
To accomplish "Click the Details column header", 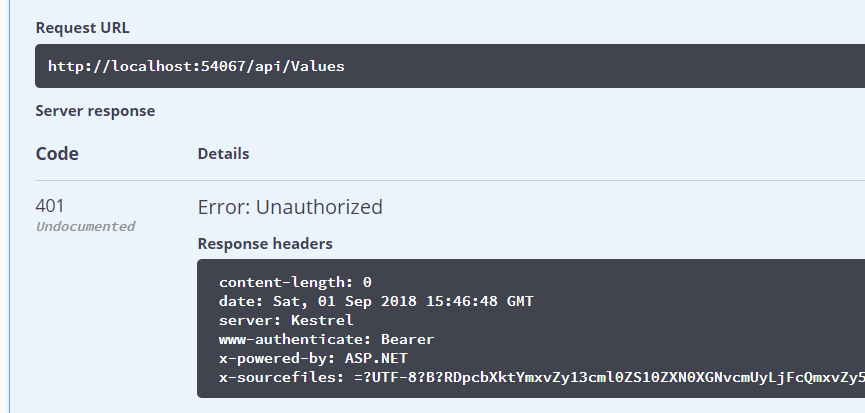I will click(x=223, y=154).
